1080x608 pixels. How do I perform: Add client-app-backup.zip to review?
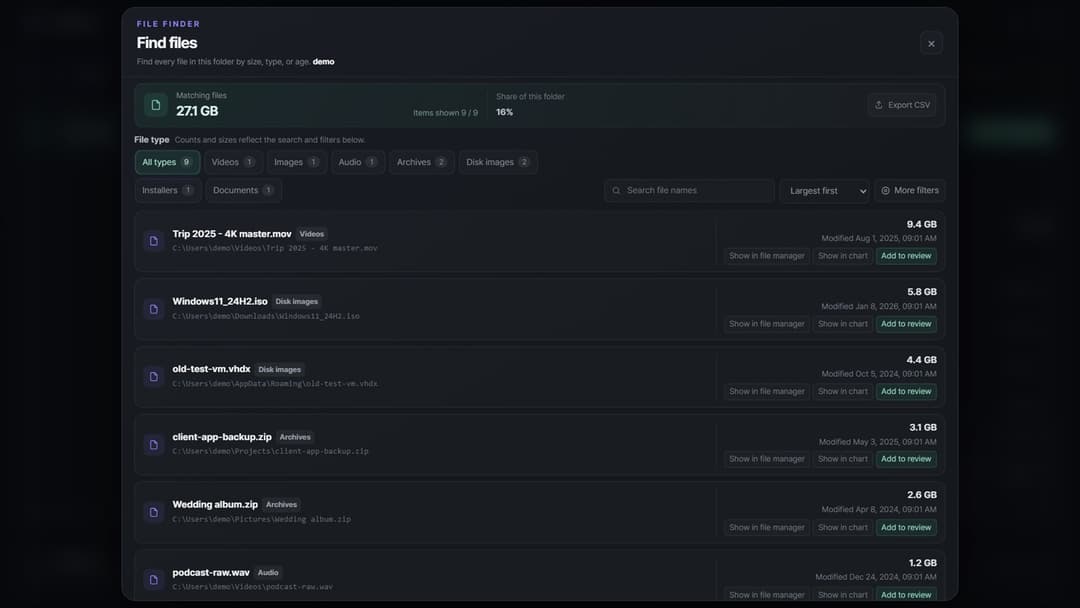906,459
